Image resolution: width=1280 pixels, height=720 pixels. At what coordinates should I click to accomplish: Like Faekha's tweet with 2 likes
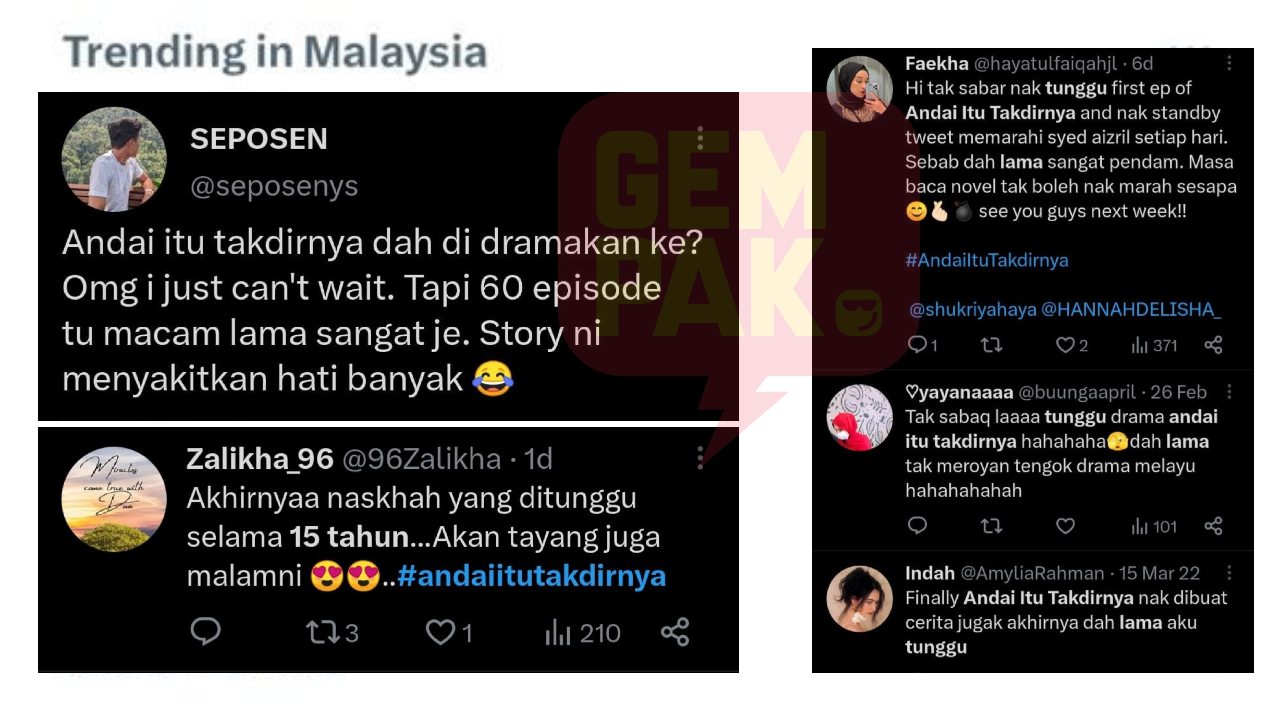[x=1072, y=345]
